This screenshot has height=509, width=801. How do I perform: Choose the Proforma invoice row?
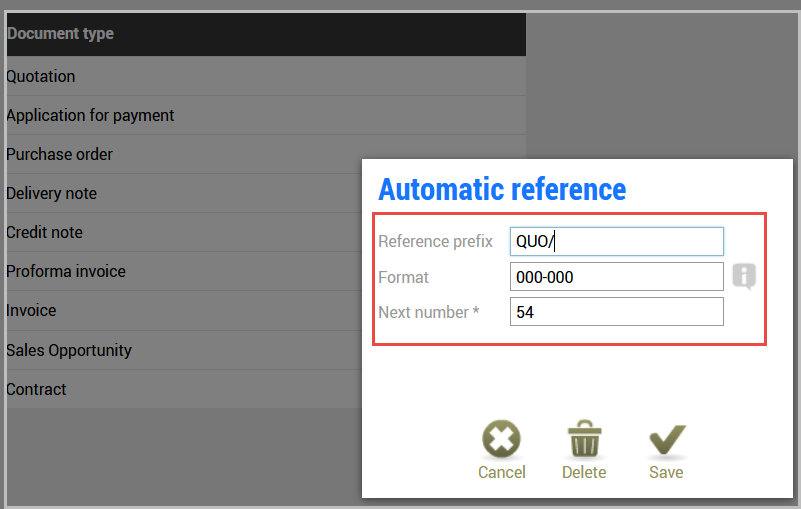tap(184, 271)
